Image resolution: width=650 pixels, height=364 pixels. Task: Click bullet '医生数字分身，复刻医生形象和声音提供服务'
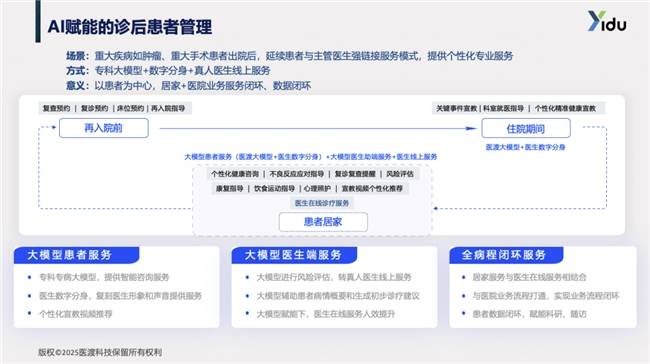[x=120, y=296]
